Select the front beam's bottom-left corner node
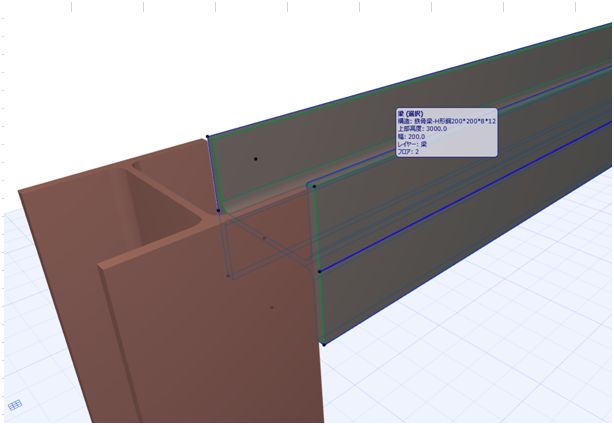Viewport: 614px width, 425px height. click(x=323, y=344)
